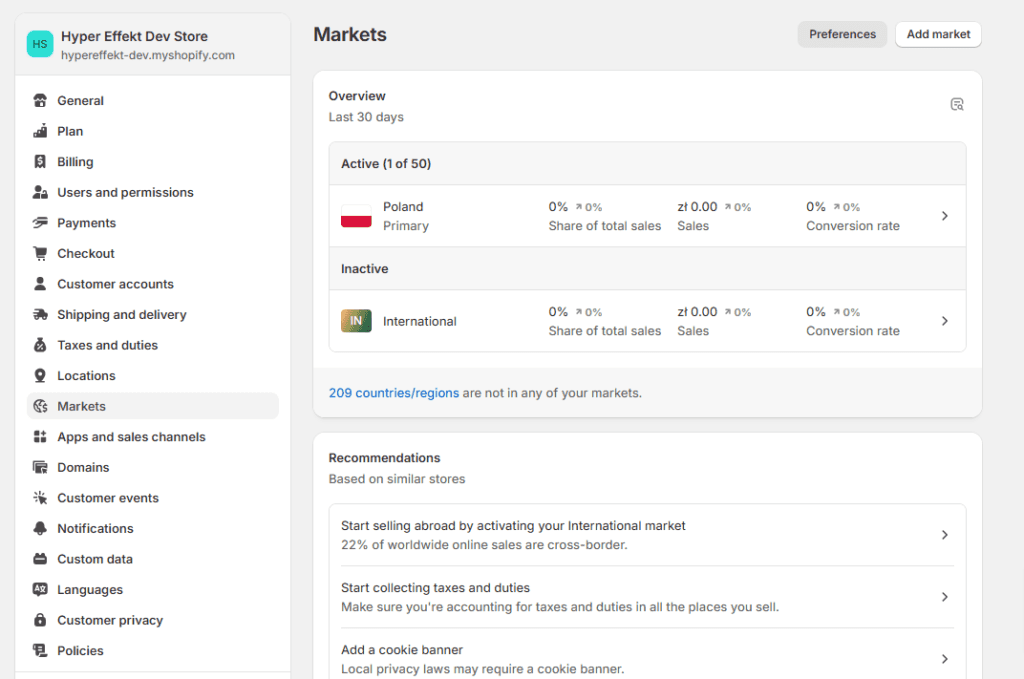Click the Users and permissions icon

[40, 193]
